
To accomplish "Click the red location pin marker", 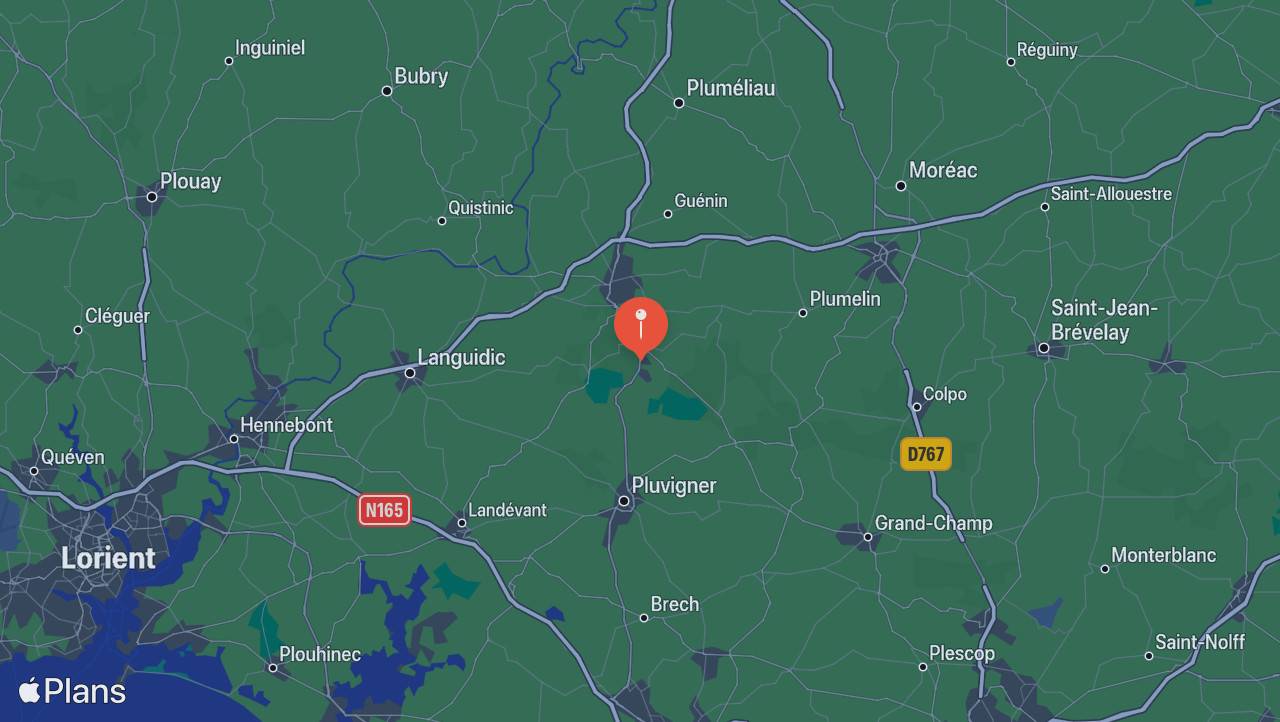I will [x=641, y=327].
